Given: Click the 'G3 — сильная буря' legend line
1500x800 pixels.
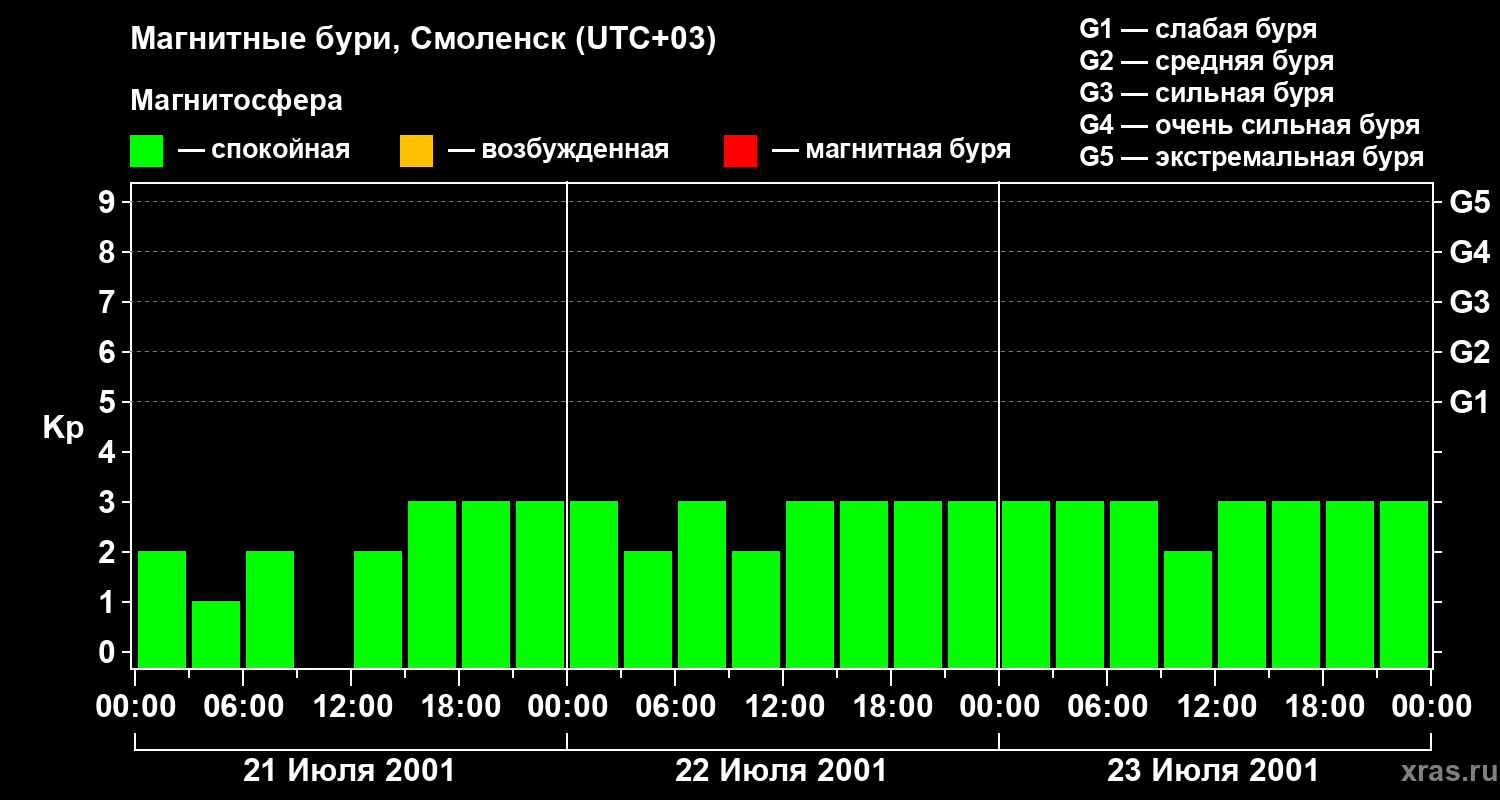Looking at the screenshot, I should [x=1206, y=93].
